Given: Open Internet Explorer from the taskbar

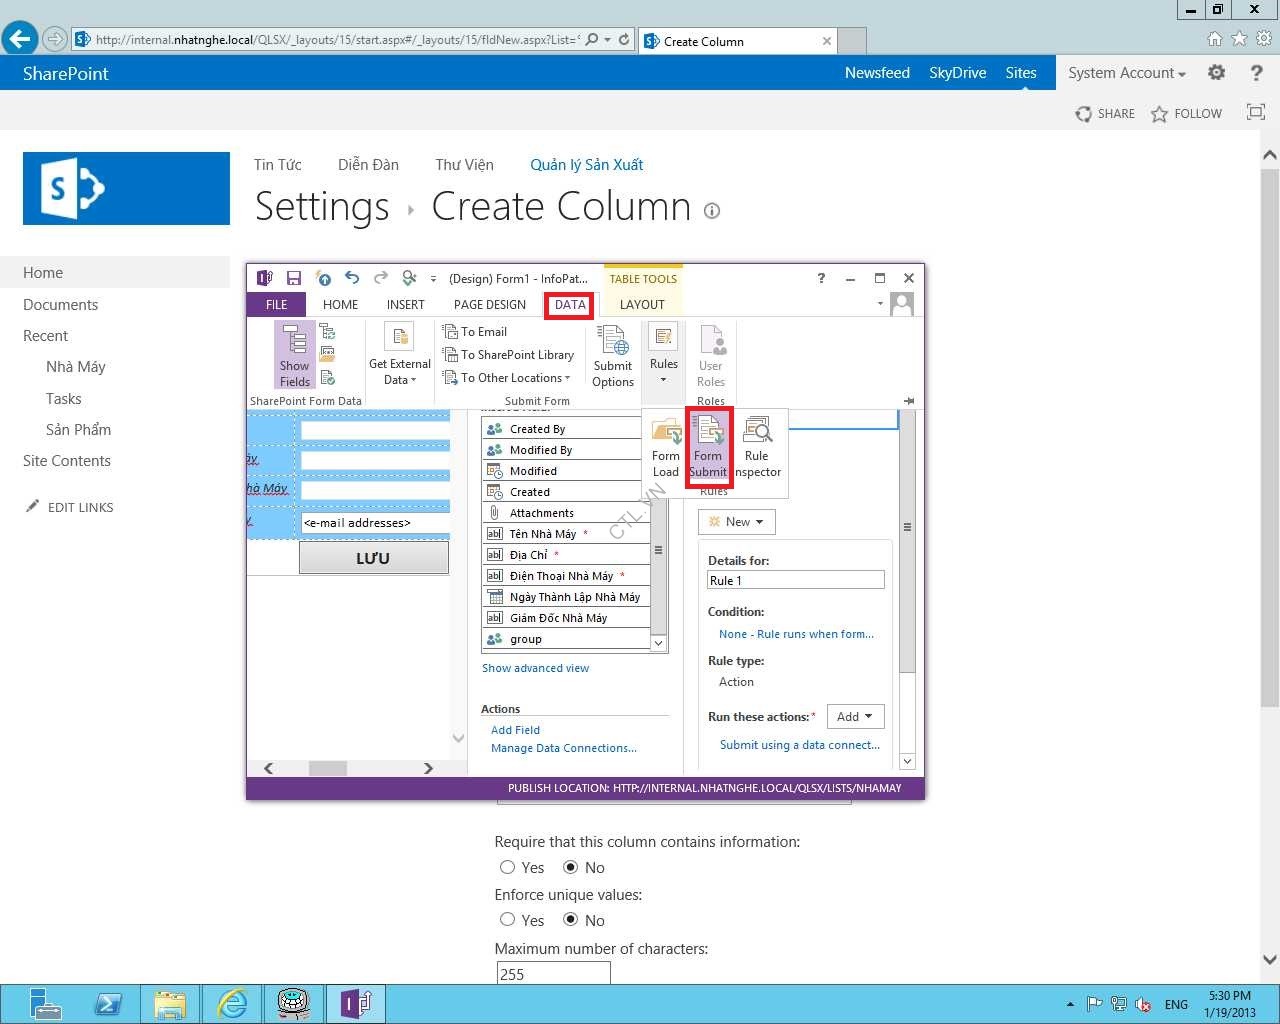Looking at the screenshot, I should click(232, 1003).
